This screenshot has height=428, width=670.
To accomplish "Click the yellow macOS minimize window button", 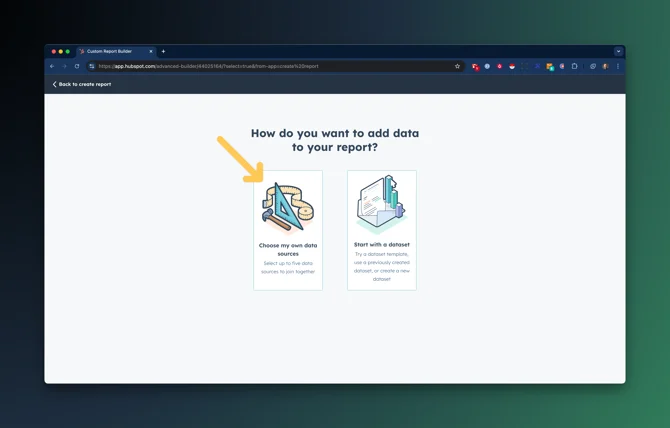I will coord(61,51).
